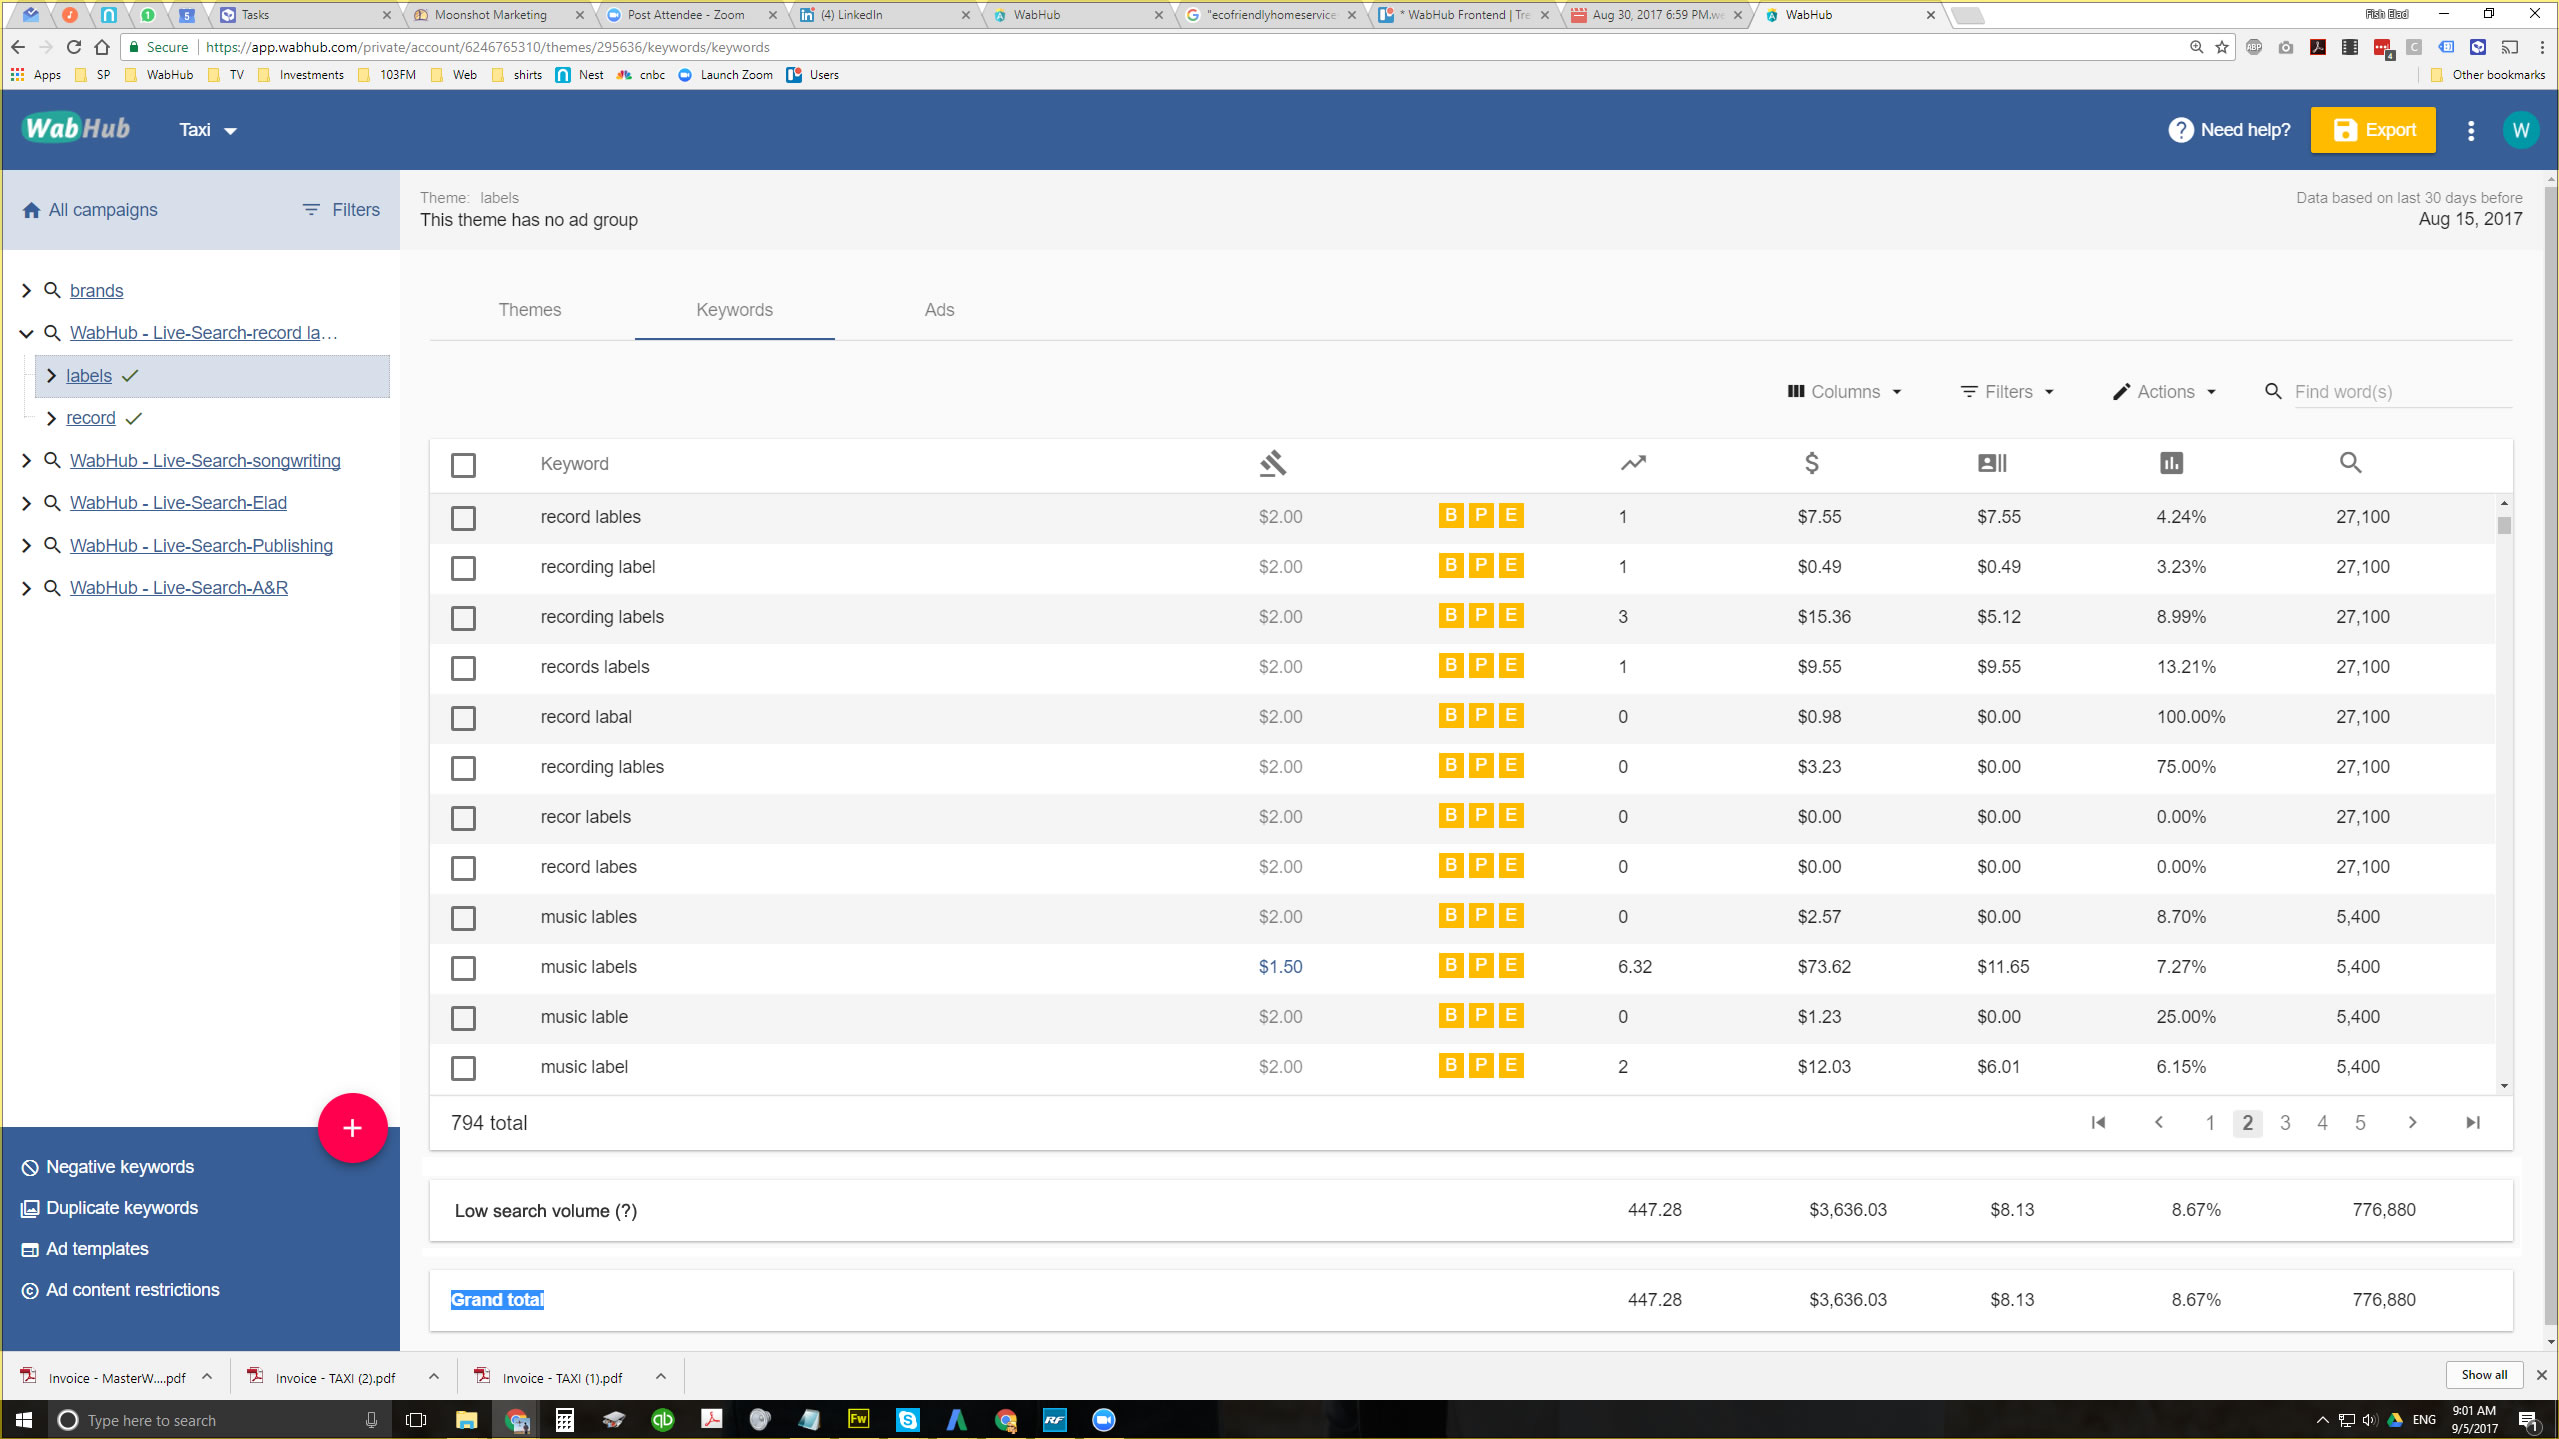Screen dimensions: 2559x1439
Task: Open File Explorer from the taskbar
Action: (x=466, y=1419)
